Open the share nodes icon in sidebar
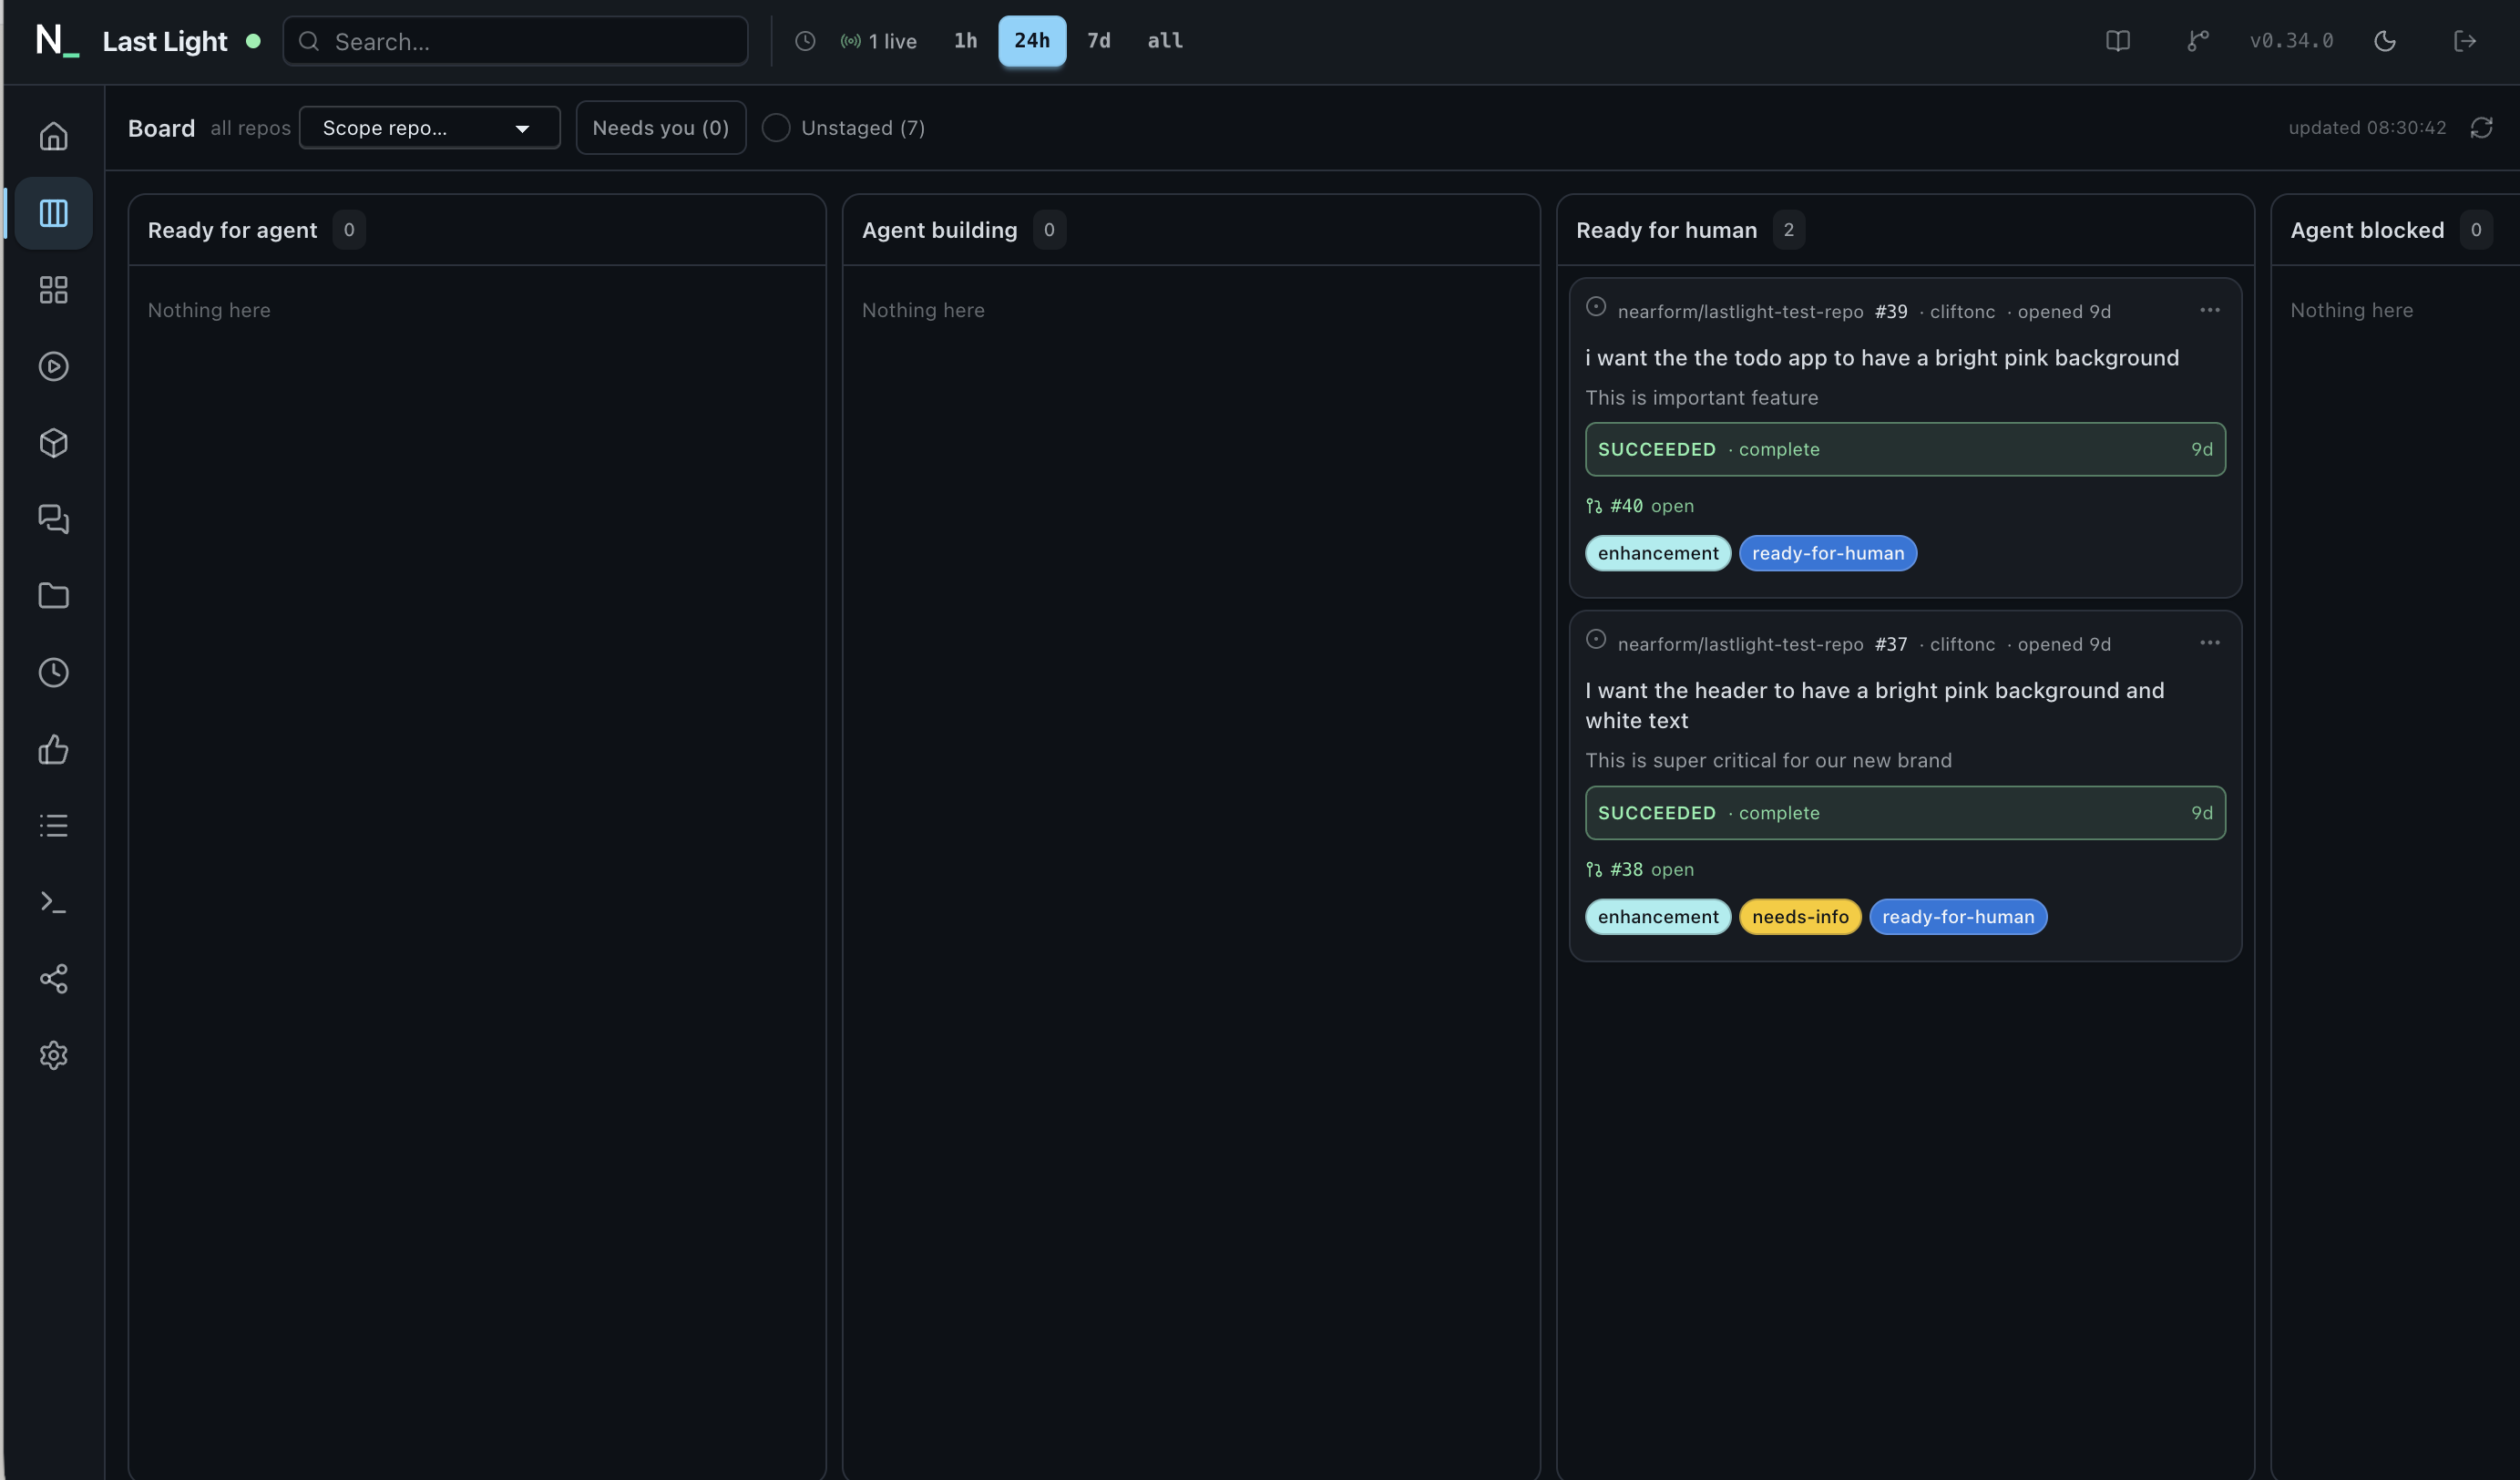The height and width of the screenshot is (1480, 2520). click(54, 978)
